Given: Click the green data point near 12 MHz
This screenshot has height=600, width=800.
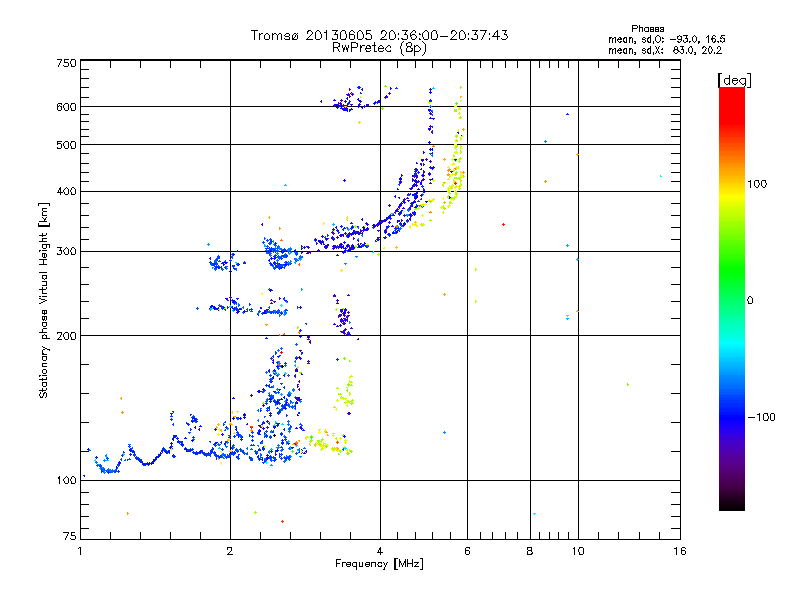Looking at the screenshot, I should point(628,384).
